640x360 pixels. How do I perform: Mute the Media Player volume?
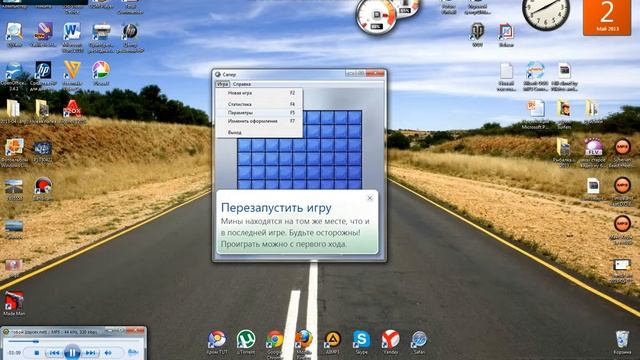tap(108, 353)
